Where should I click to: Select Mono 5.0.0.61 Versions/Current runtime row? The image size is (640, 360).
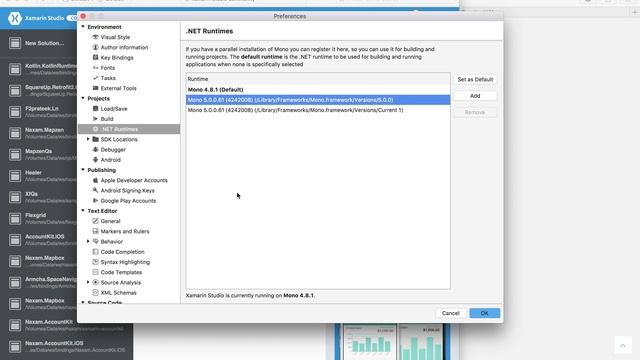coord(318,110)
